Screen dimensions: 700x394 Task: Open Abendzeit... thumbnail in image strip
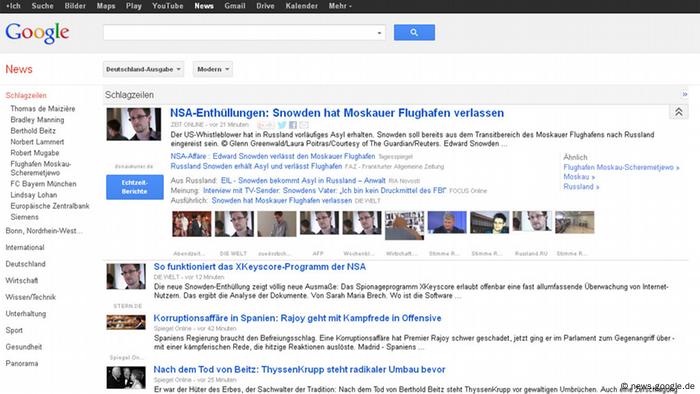(192, 224)
